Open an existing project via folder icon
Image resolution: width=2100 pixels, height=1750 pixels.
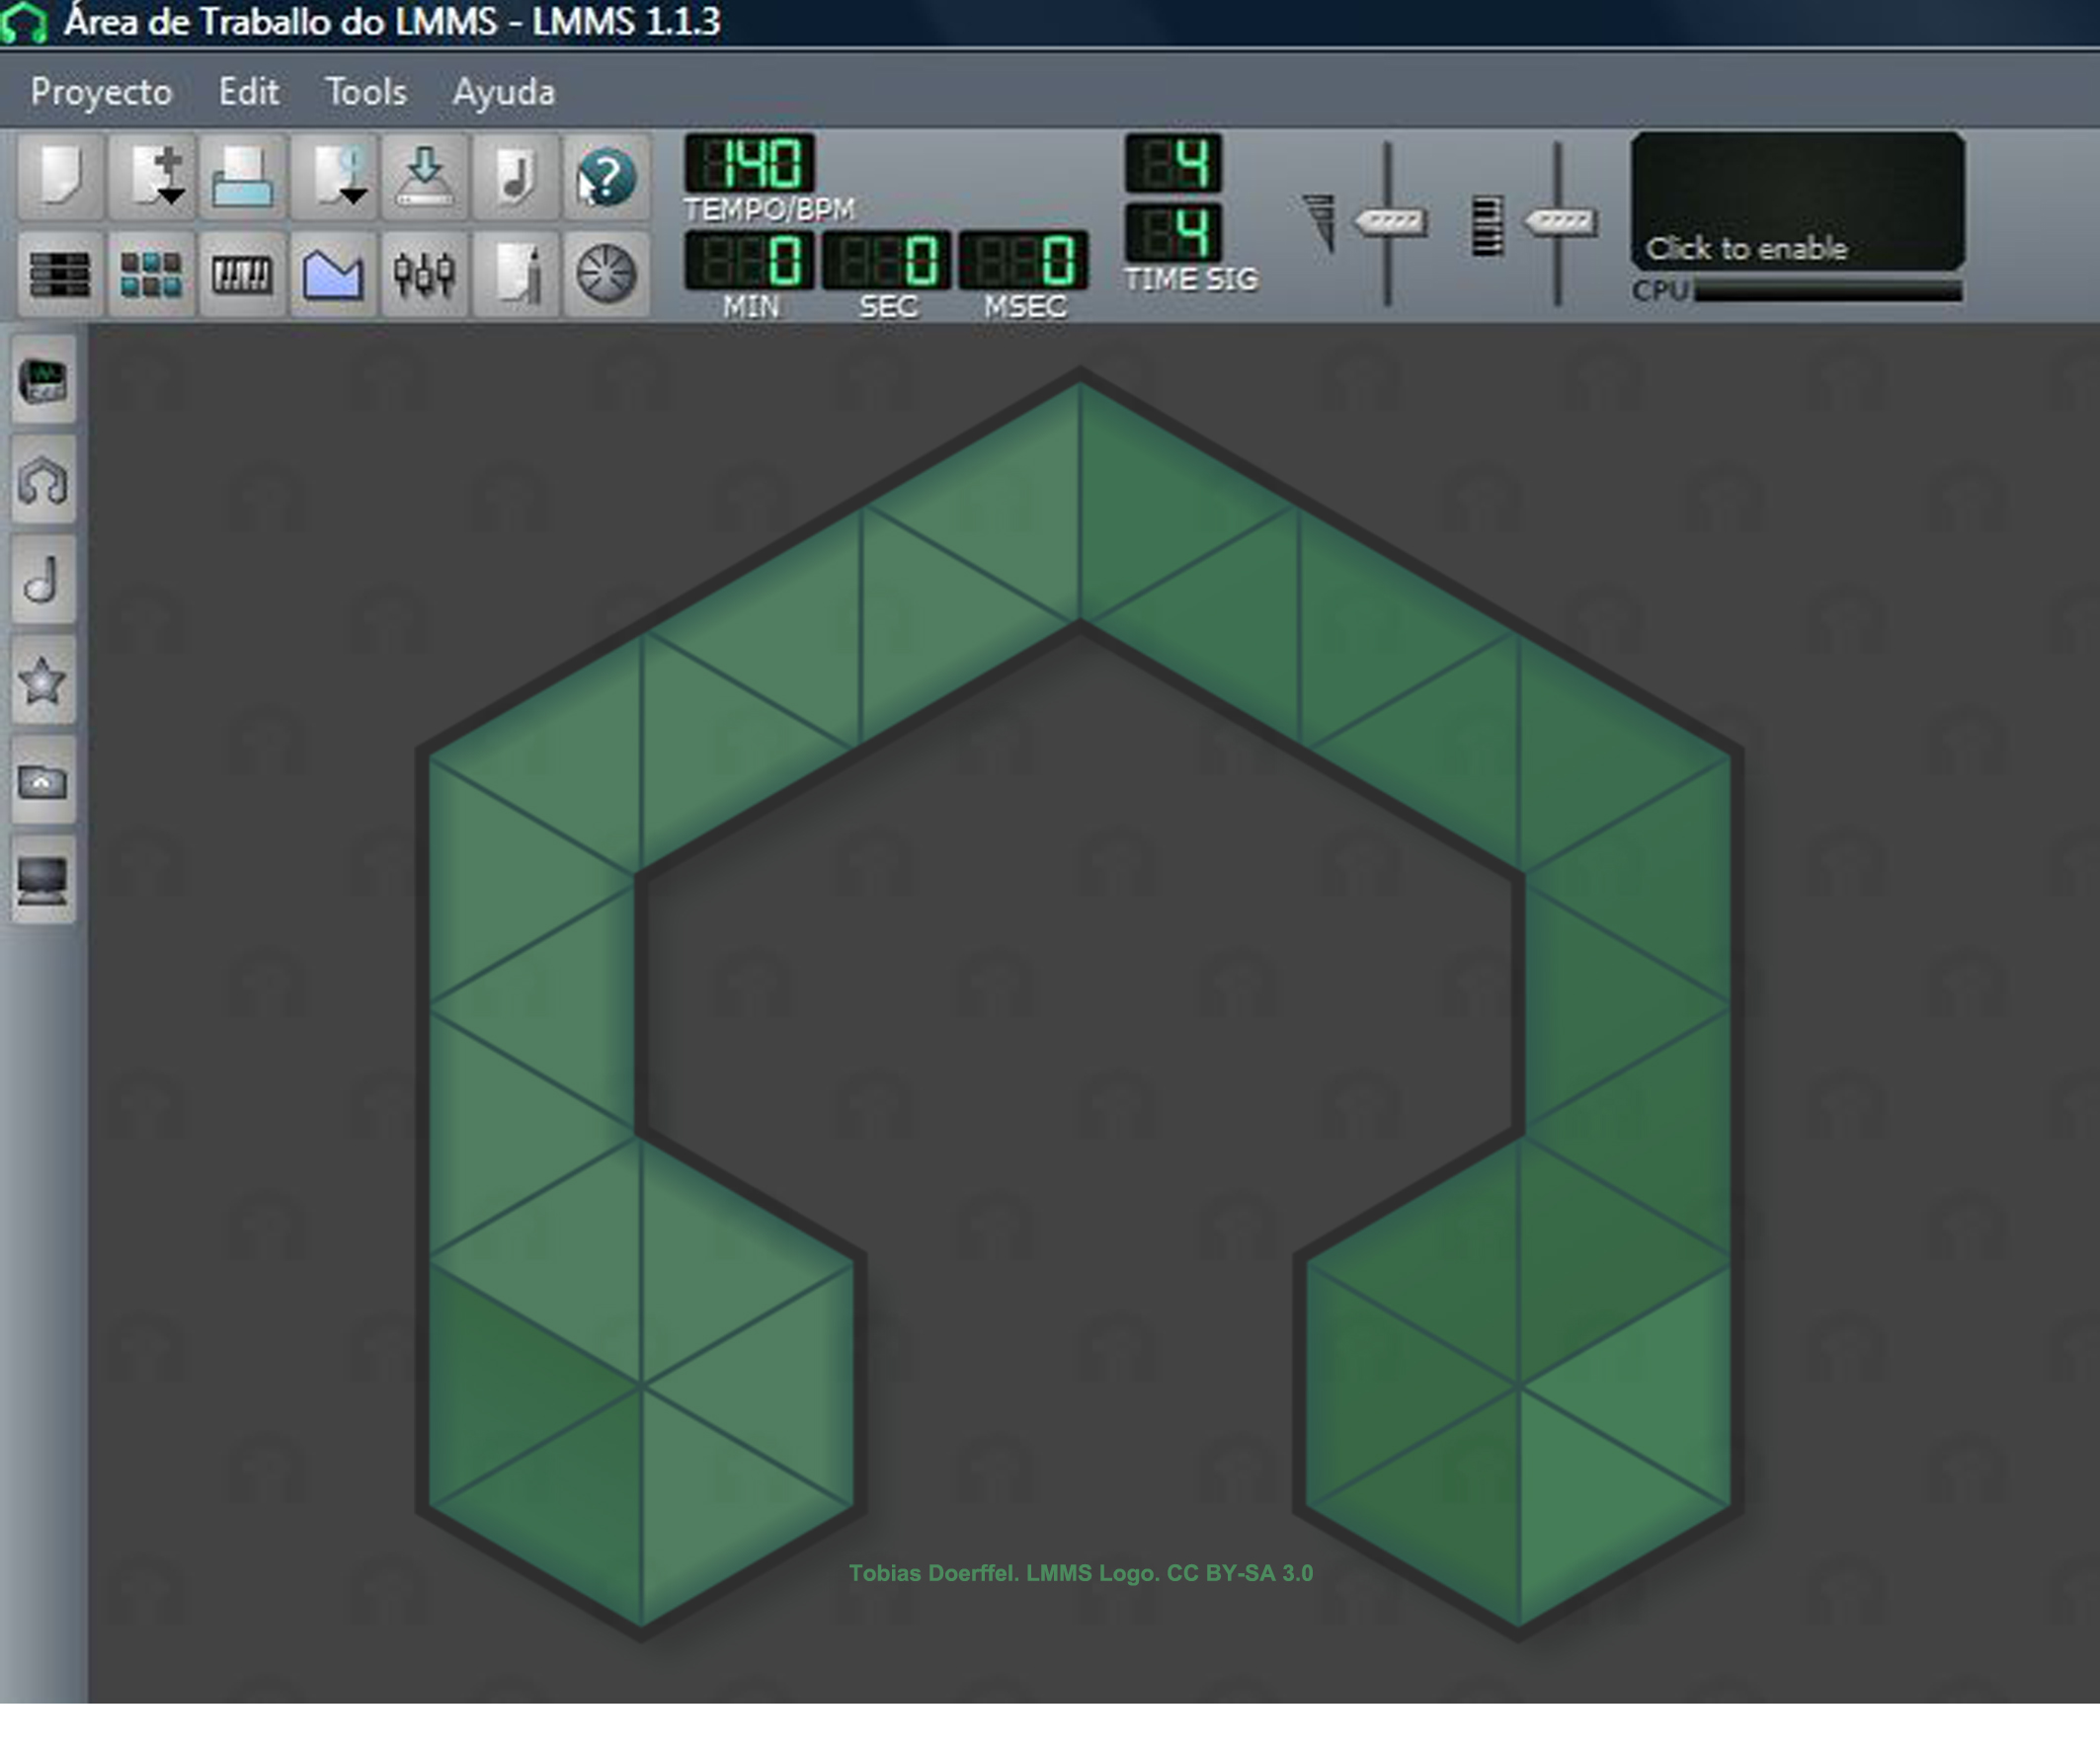click(242, 177)
